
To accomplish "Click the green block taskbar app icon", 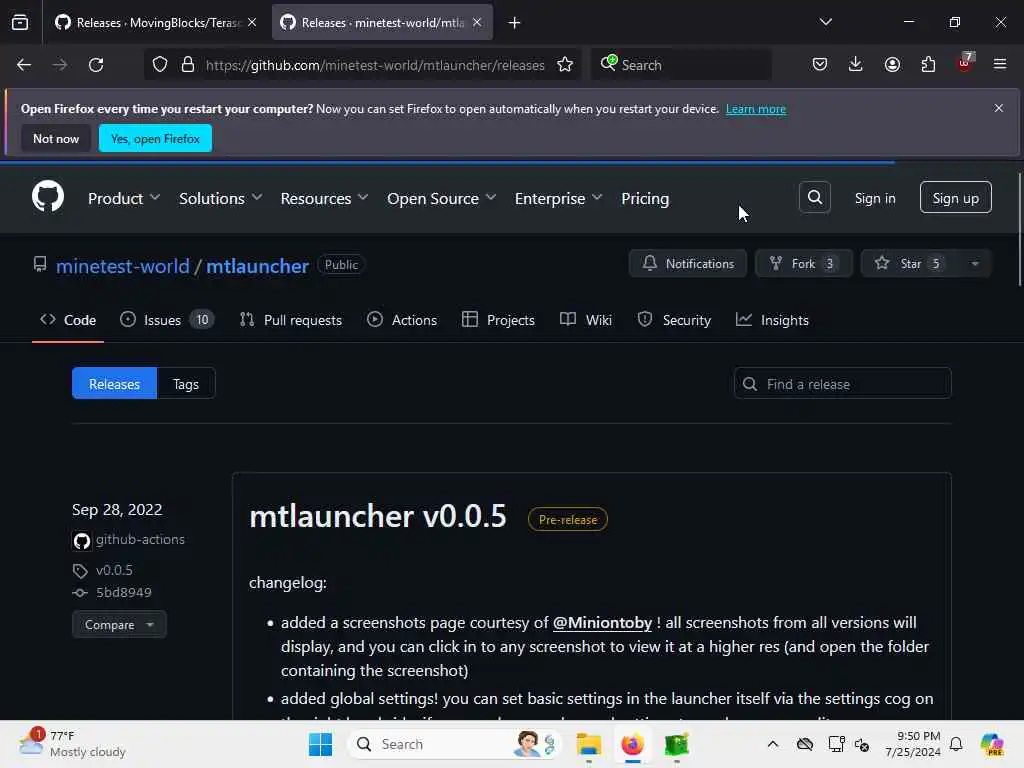I will (677, 744).
